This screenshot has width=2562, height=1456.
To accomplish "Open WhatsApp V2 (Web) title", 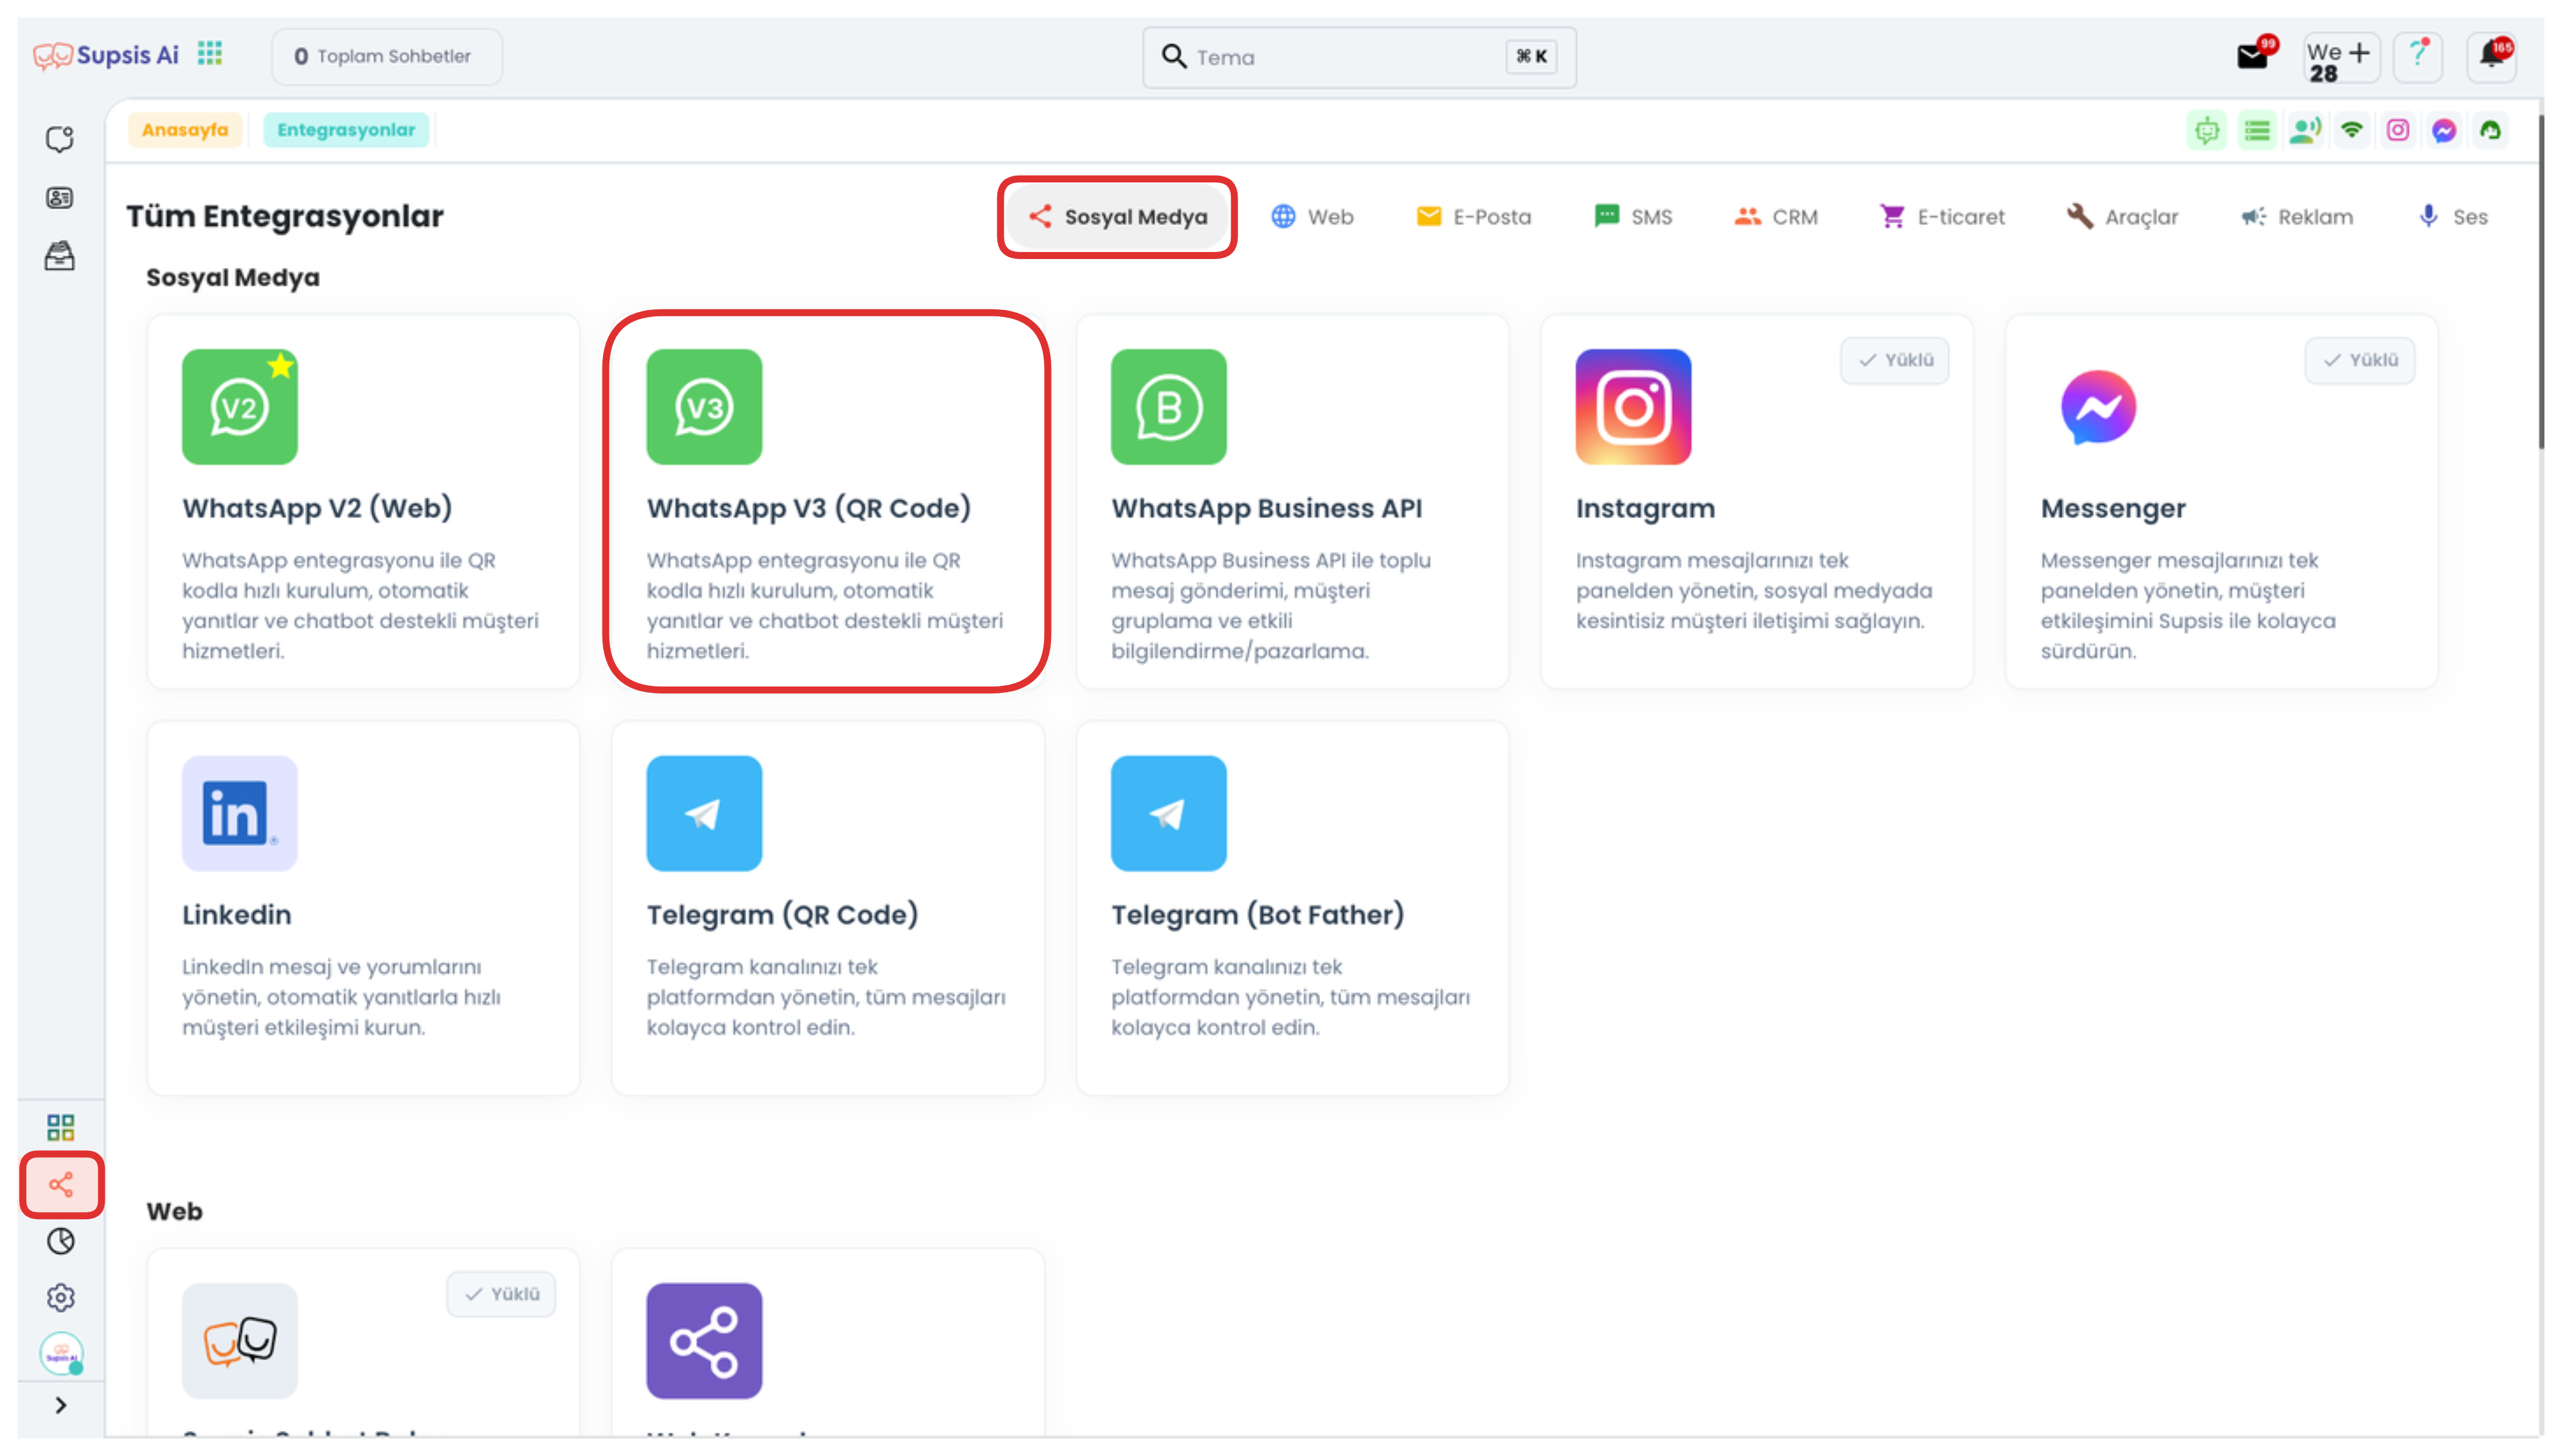I will point(317,508).
